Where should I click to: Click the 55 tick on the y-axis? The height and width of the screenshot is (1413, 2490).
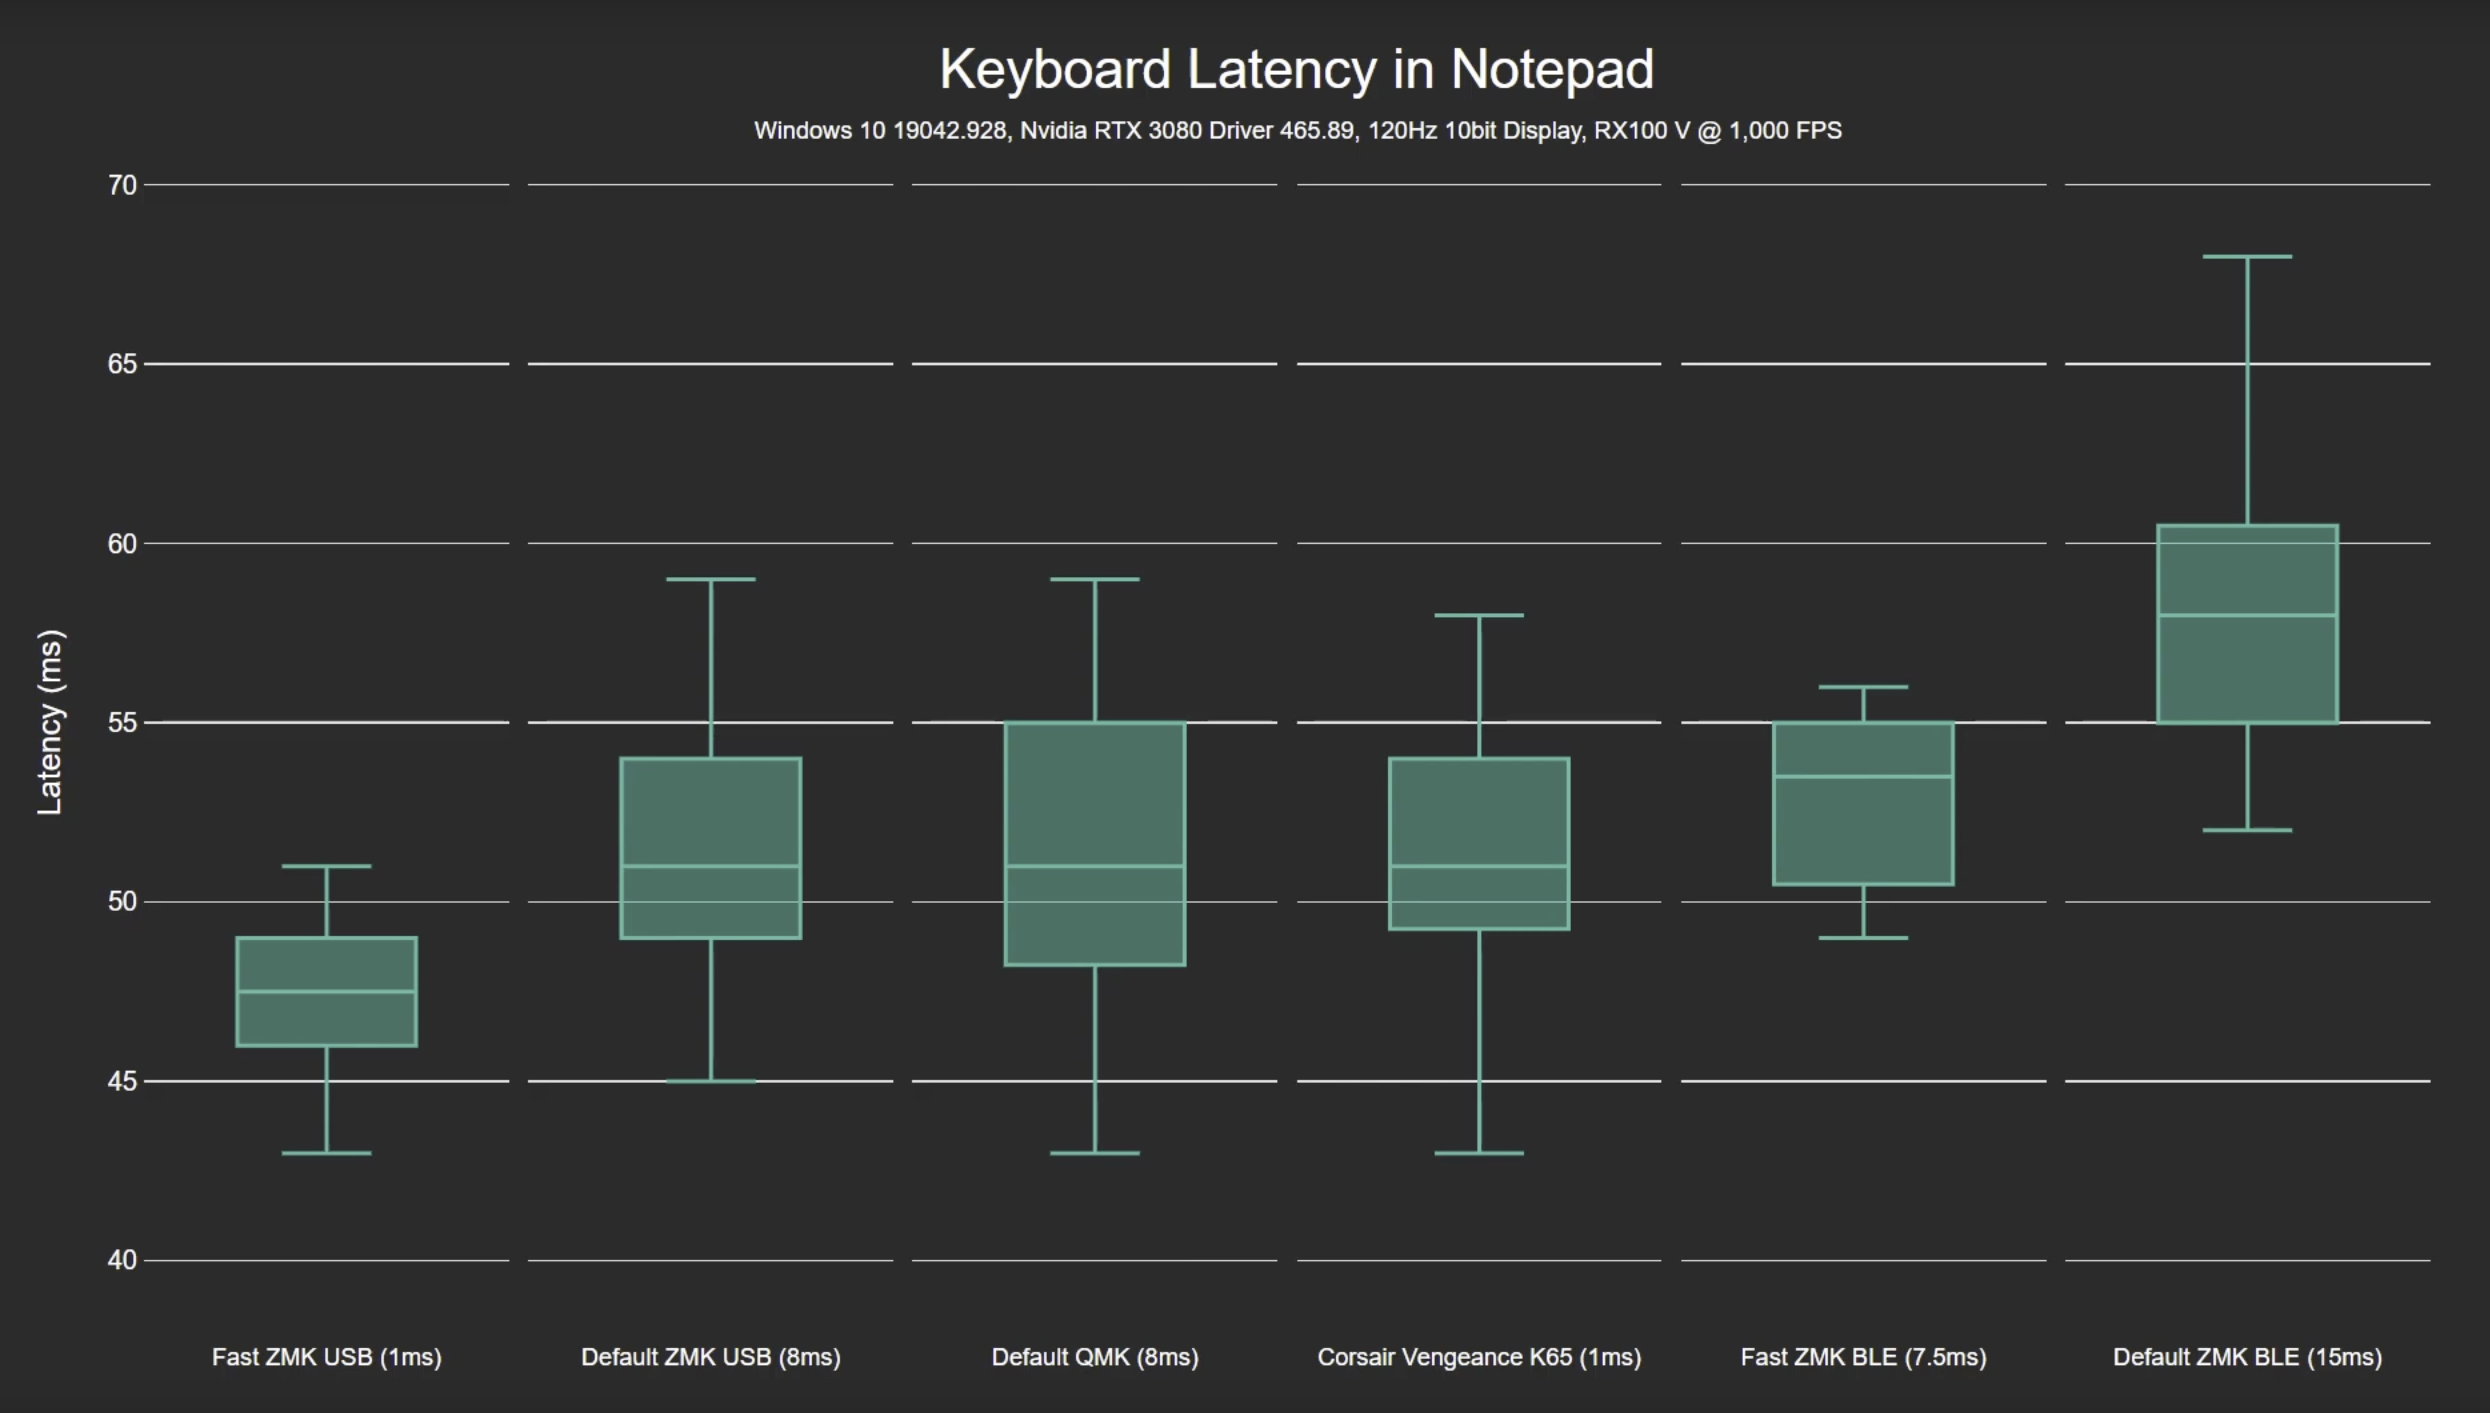(x=122, y=722)
